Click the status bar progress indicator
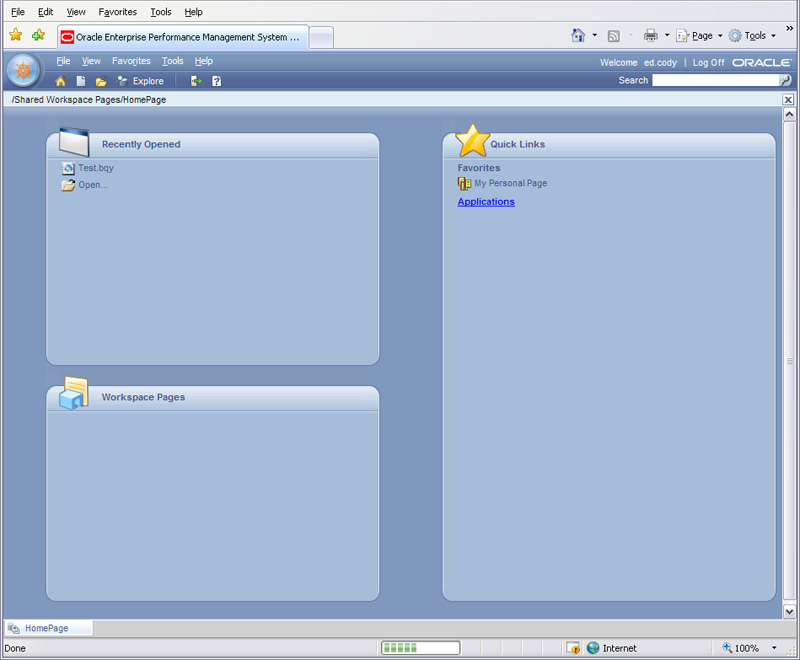This screenshot has height=660, width=800. (420, 648)
